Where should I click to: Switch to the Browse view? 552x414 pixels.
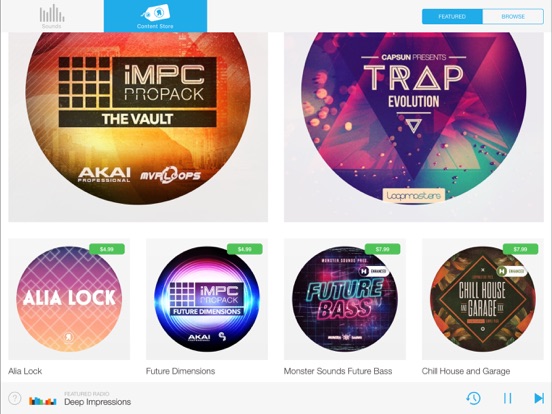[513, 17]
